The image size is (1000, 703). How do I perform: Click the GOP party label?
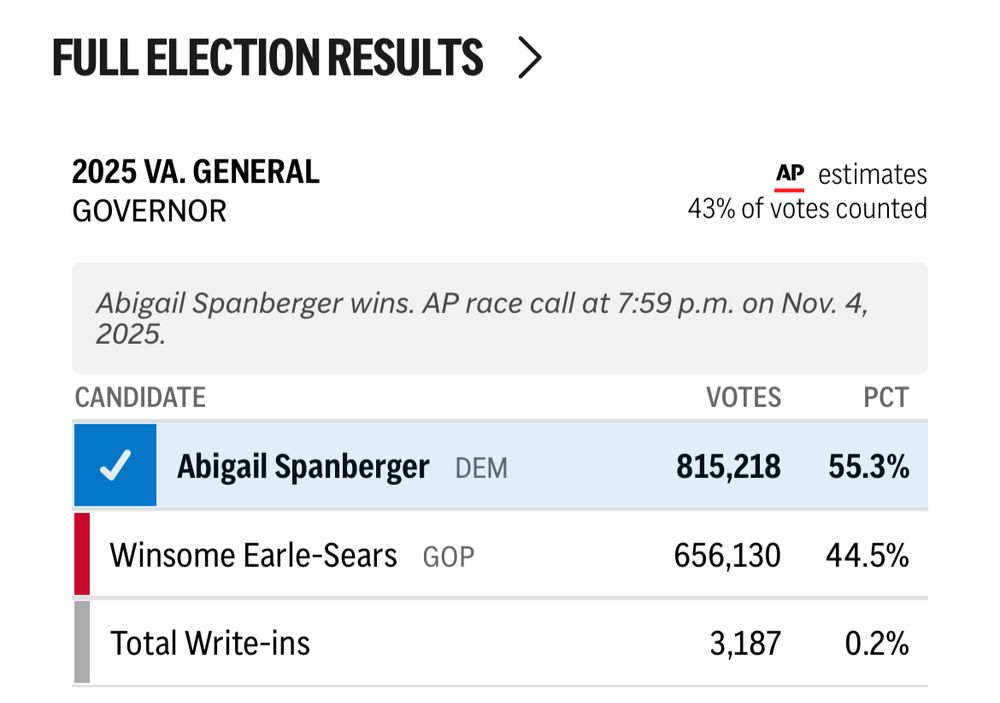coord(450,557)
